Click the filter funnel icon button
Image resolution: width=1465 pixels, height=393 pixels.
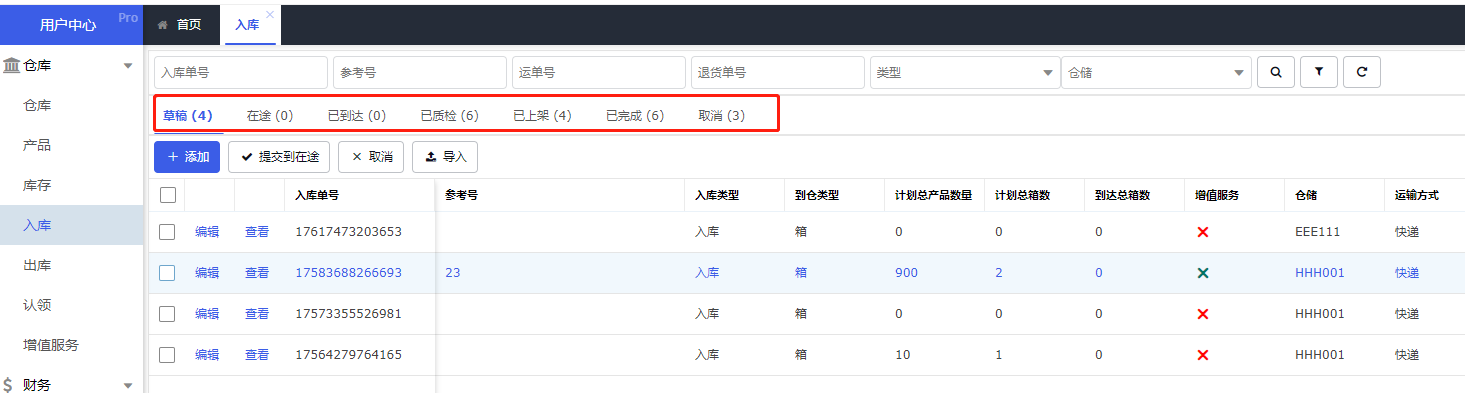1319,72
